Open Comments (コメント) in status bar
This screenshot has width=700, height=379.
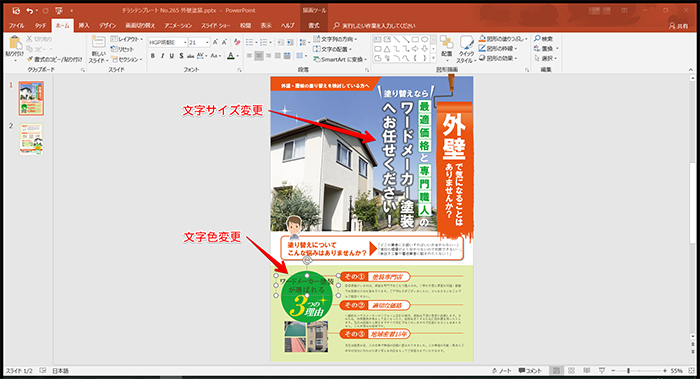click(530, 371)
